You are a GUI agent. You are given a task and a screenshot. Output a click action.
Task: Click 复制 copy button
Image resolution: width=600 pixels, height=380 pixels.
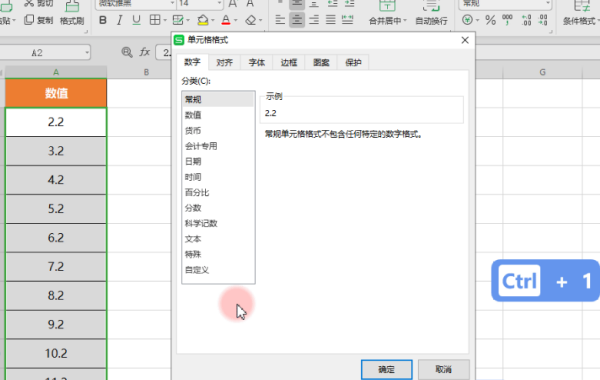[38, 20]
